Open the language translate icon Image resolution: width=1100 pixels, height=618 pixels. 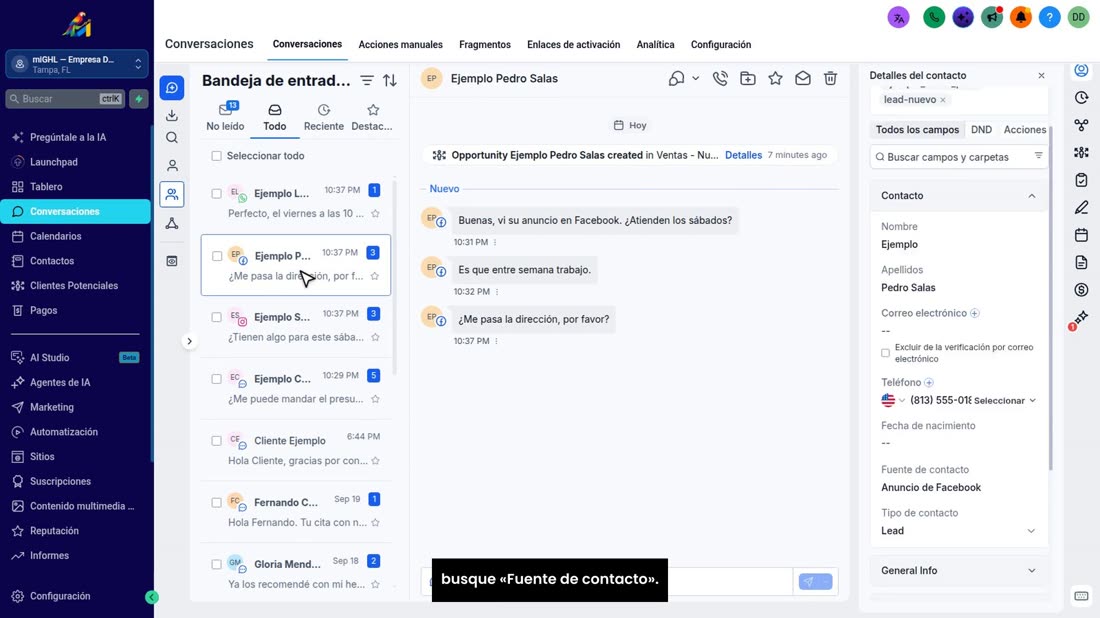(x=899, y=18)
